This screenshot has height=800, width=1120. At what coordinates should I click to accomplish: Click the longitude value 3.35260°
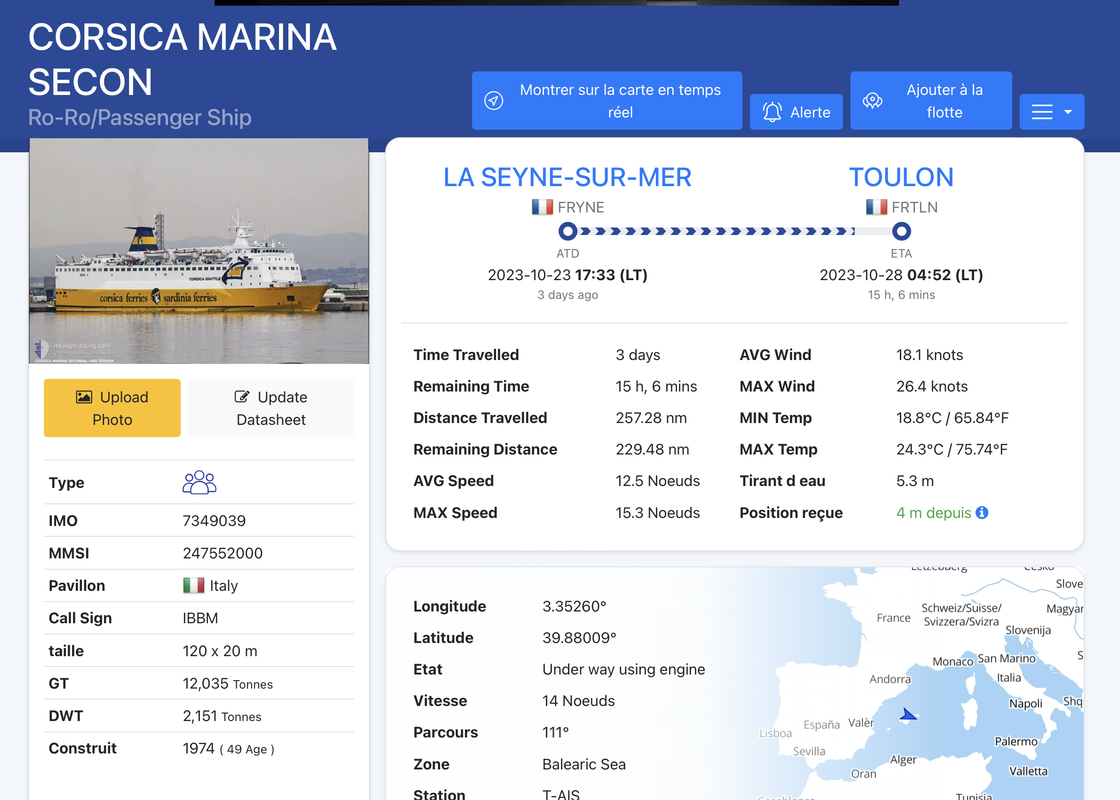(x=574, y=606)
